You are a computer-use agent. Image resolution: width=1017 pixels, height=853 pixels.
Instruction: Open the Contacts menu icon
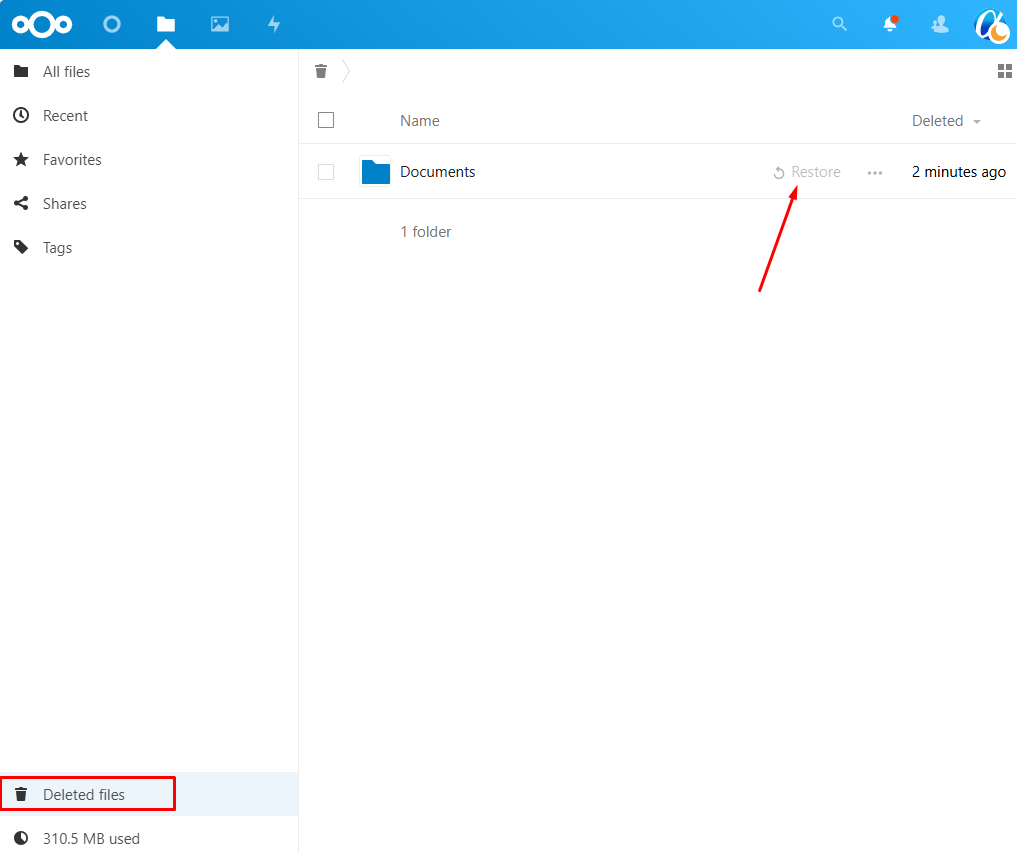[940, 24]
